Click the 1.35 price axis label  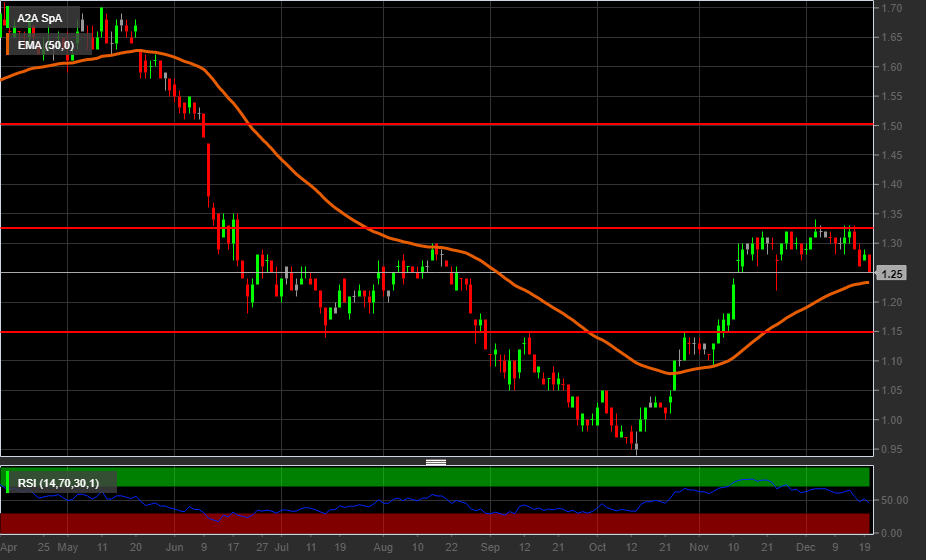click(892, 214)
